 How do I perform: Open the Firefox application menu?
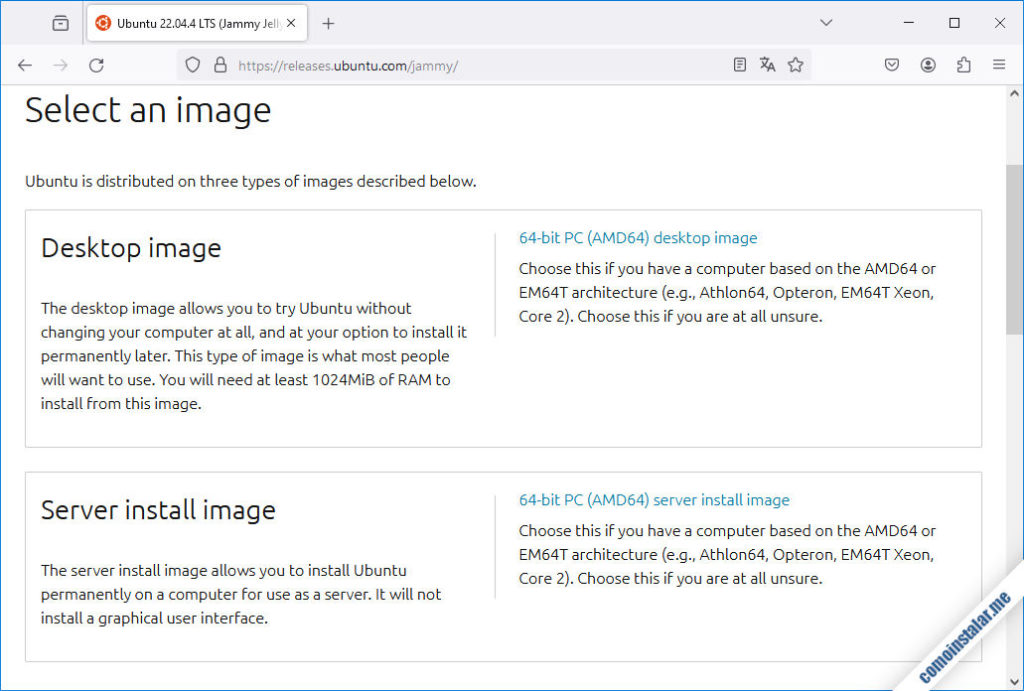point(998,64)
